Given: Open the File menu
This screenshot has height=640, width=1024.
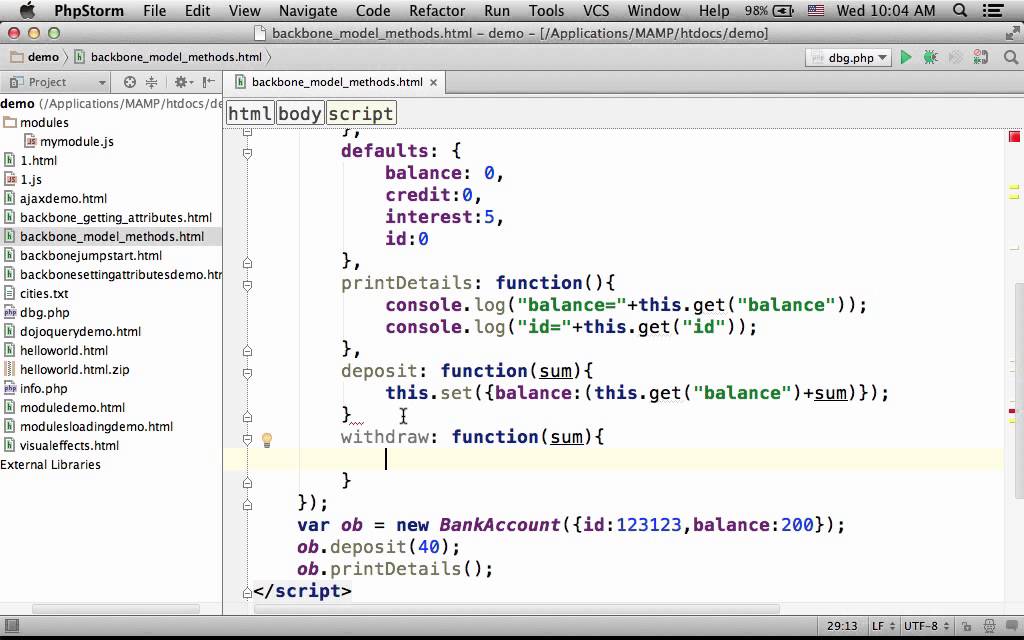Looking at the screenshot, I should pos(154,10).
